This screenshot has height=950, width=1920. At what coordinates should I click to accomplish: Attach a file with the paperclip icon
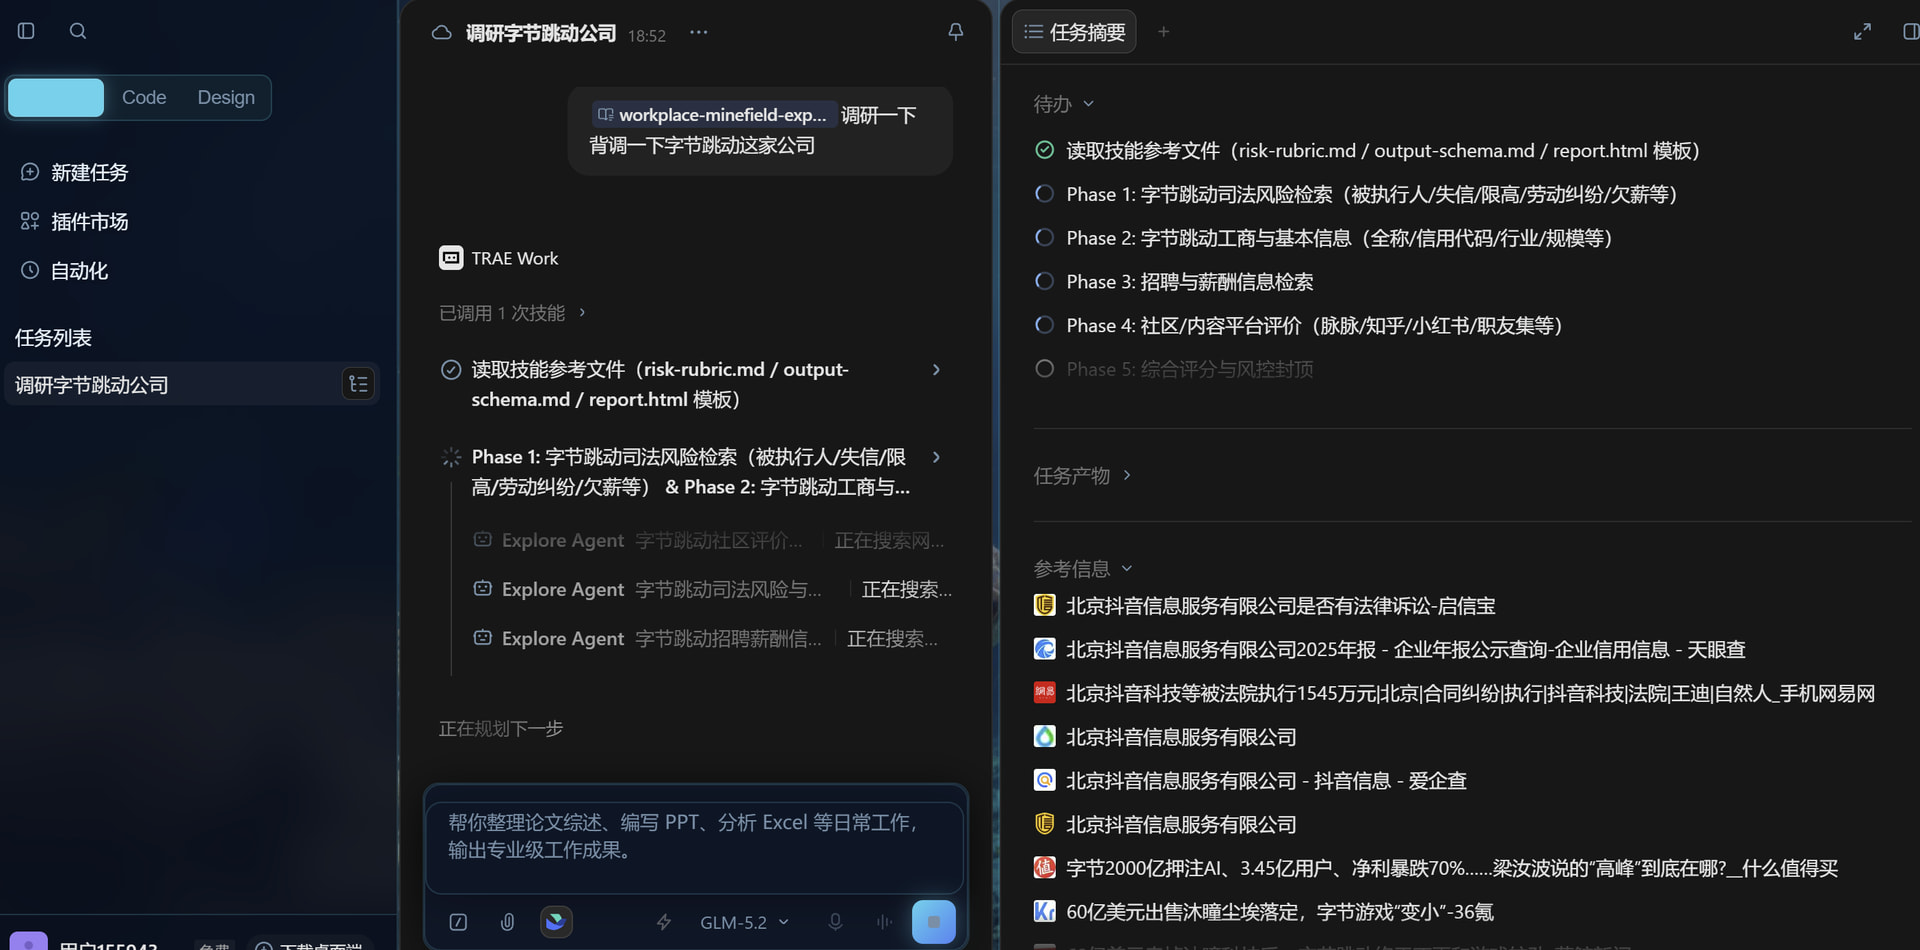[507, 922]
